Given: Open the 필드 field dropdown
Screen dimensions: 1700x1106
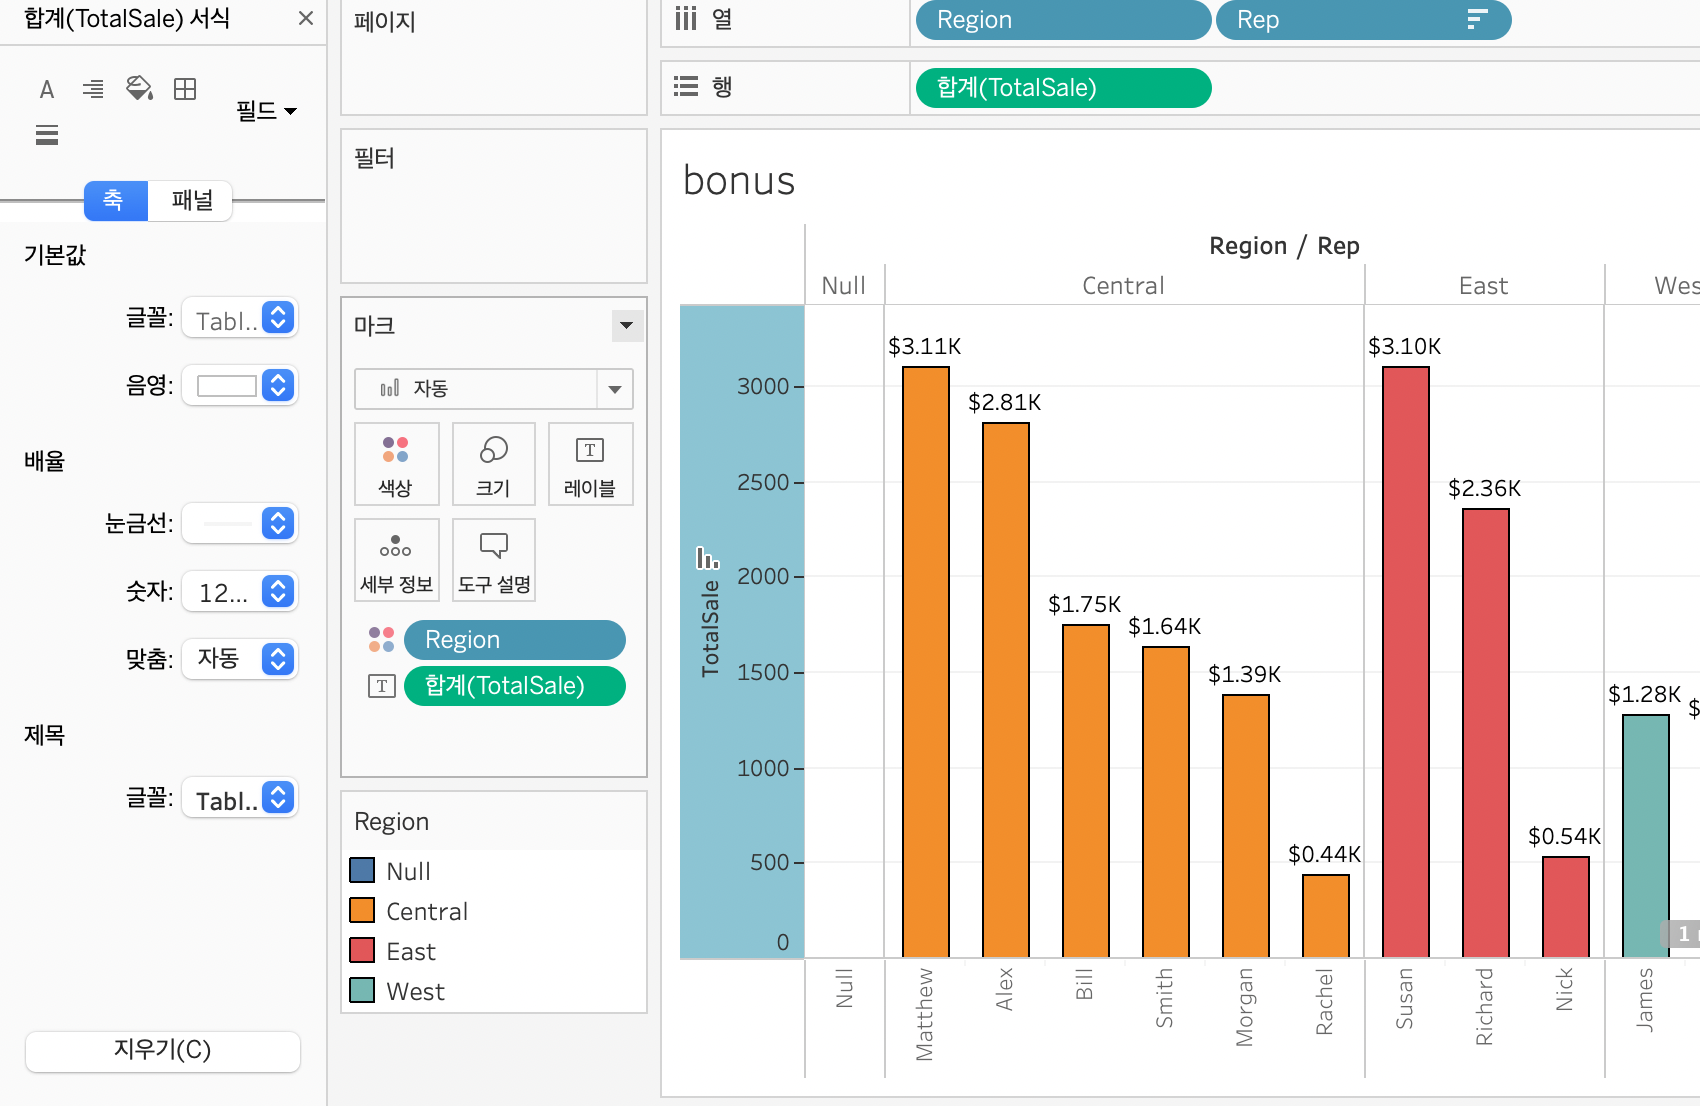Looking at the screenshot, I should (x=266, y=111).
